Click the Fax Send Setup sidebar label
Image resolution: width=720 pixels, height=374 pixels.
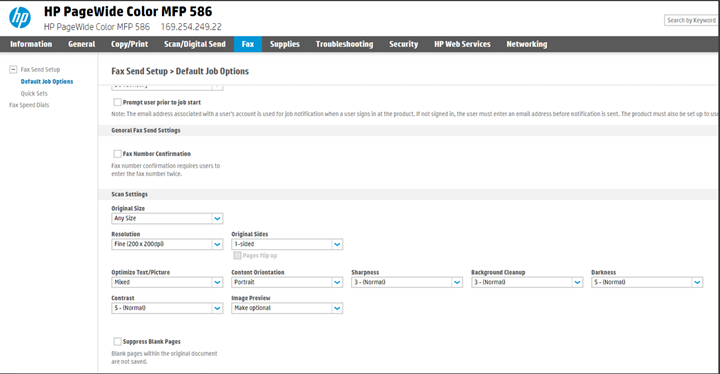40,69
